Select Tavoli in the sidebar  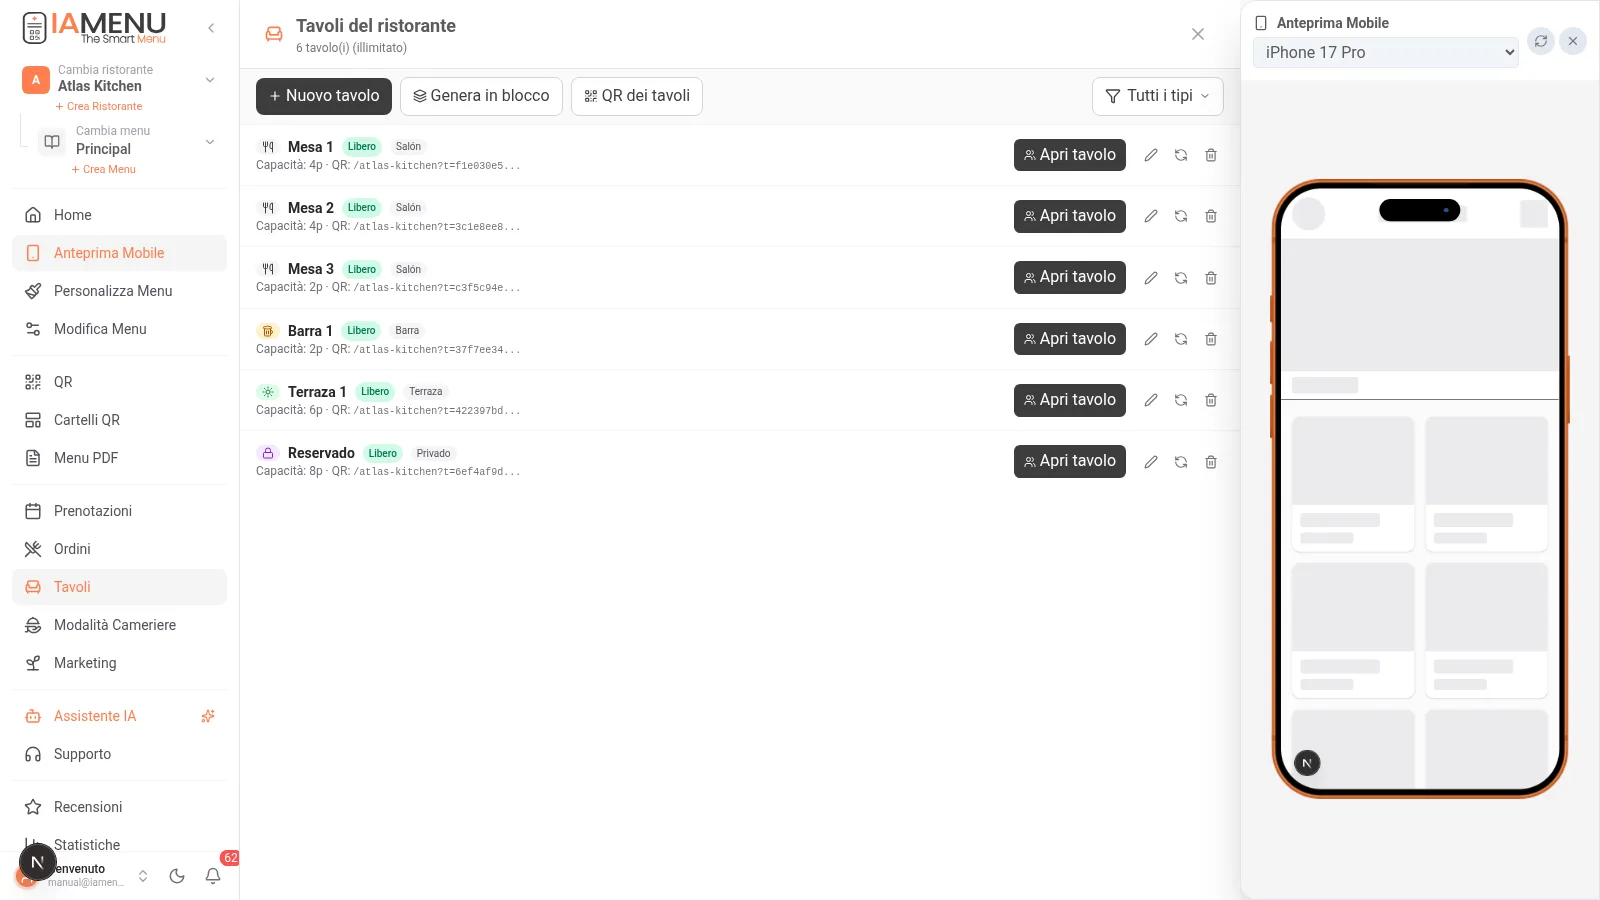(x=119, y=587)
